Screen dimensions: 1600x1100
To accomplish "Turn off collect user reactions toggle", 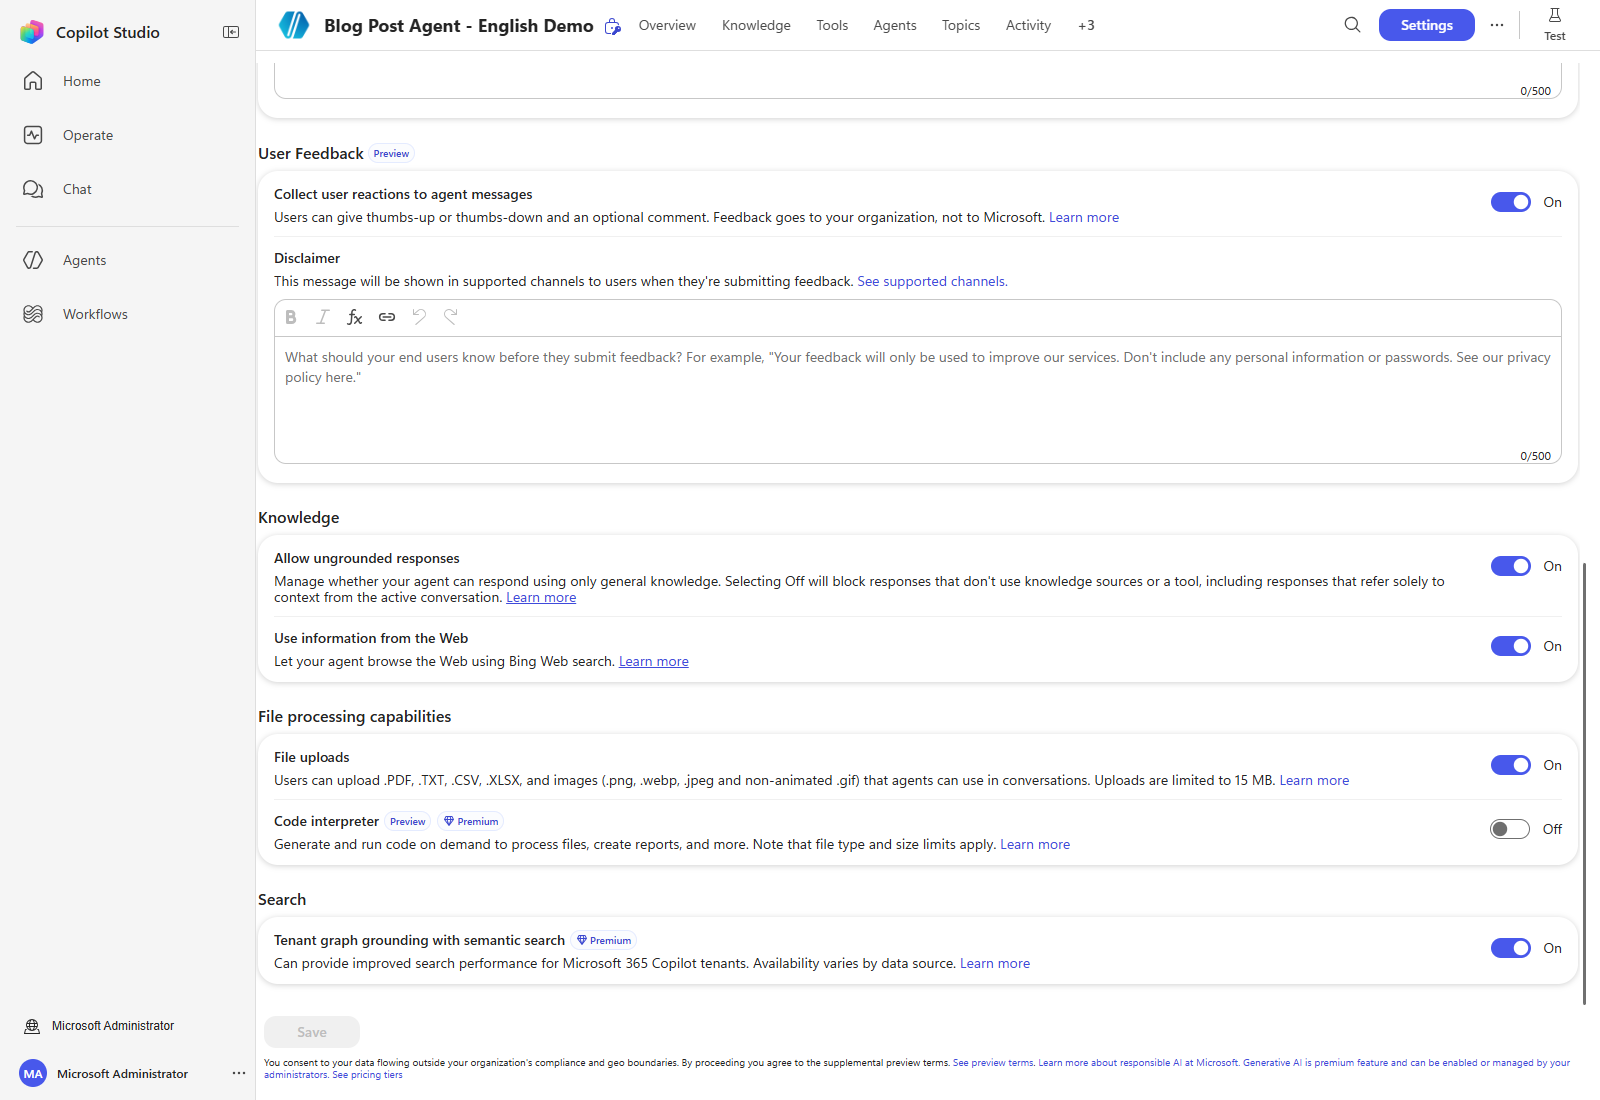I will (1510, 202).
